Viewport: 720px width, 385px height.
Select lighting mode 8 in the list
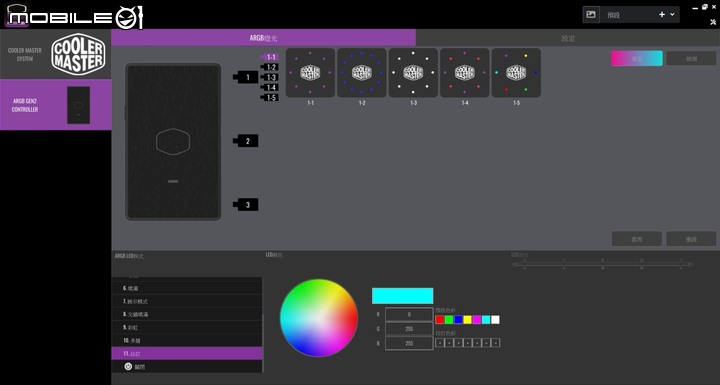point(187,314)
